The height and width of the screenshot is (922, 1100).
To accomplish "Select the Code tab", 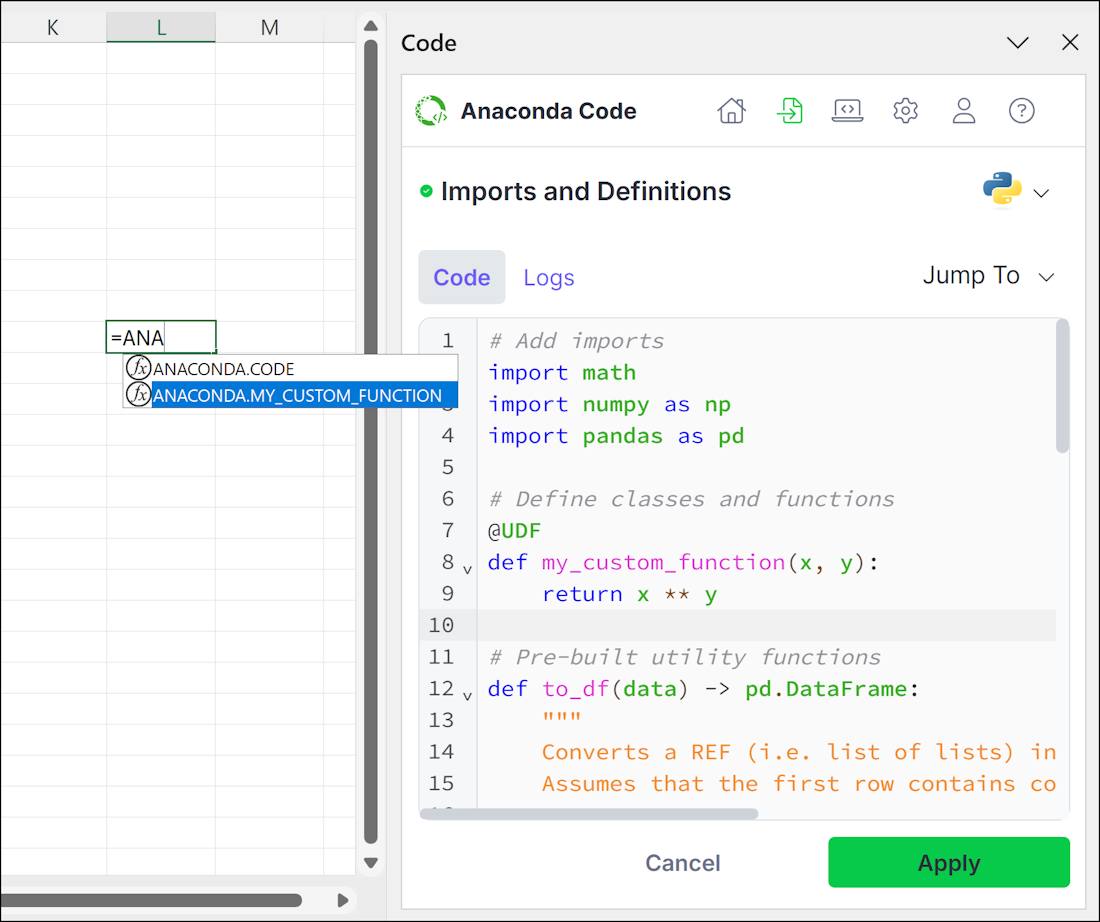I will (461, 277).
